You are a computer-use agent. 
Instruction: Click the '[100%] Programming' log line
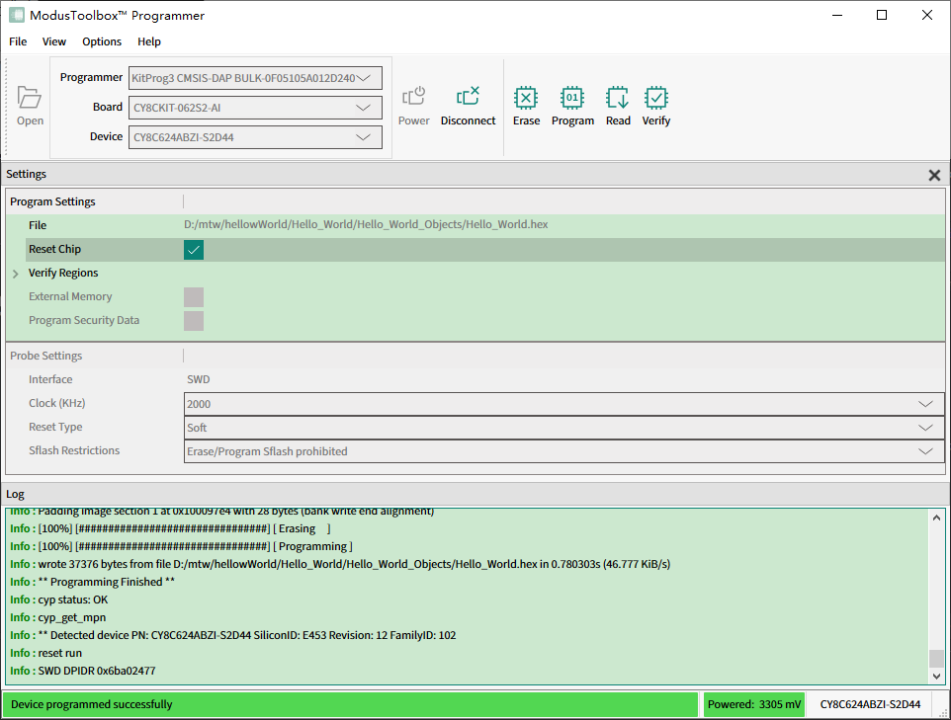click(x=181, y=546)
